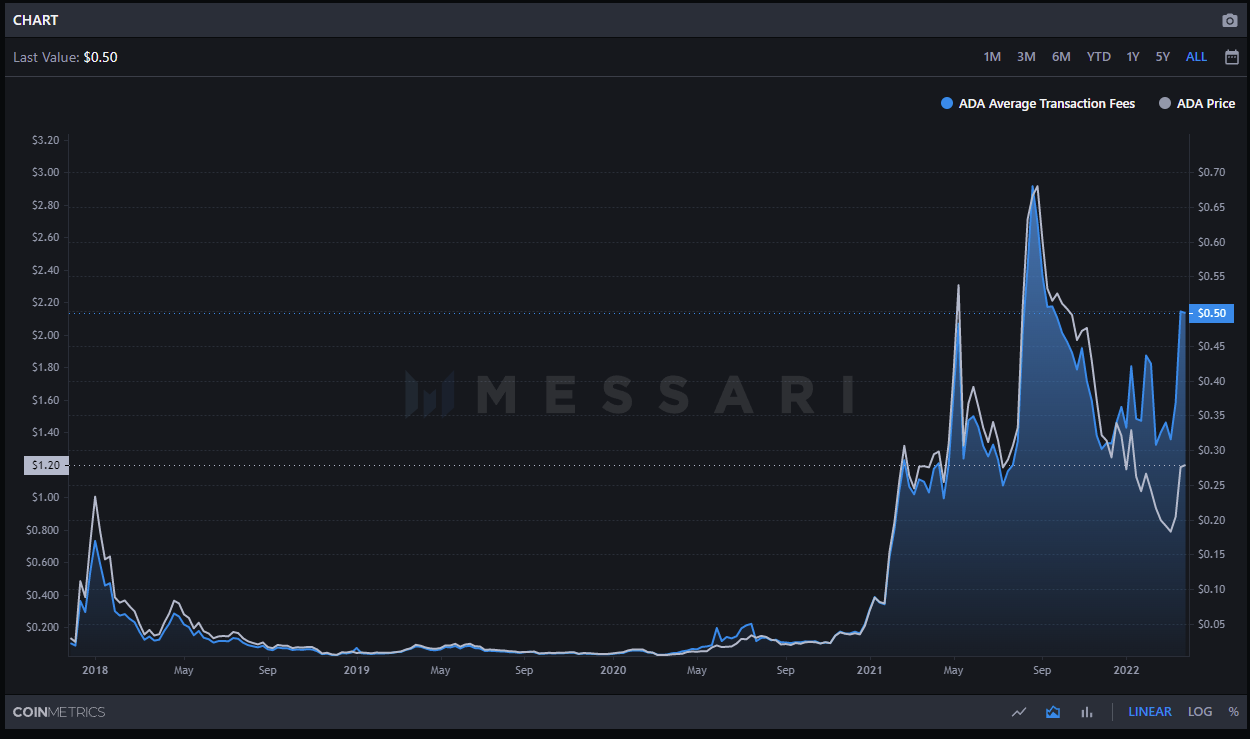Select the YTD time range
This screenshot has width=1250, height=739.
click(x=1099, y=57)
